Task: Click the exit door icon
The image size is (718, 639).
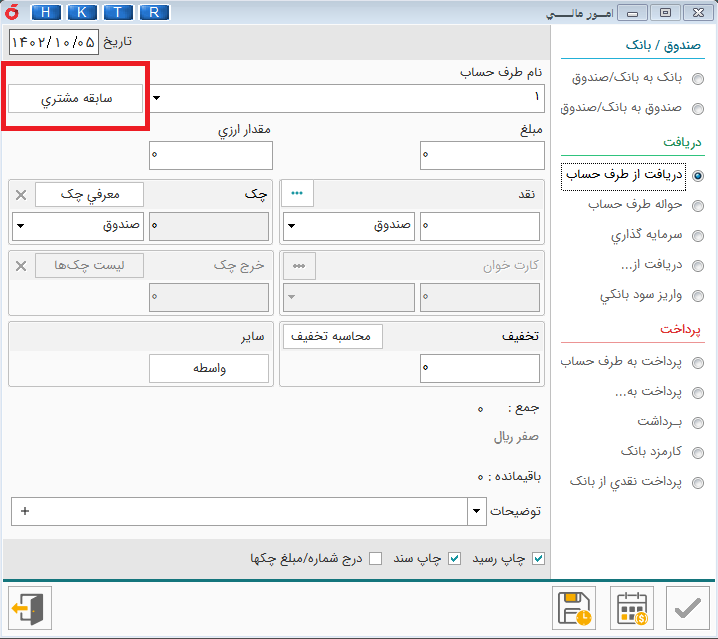Action: point(29,608)
